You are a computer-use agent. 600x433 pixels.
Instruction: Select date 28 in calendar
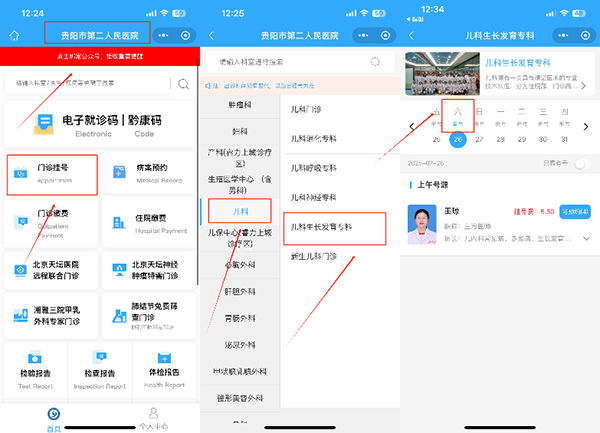[501, 139]
